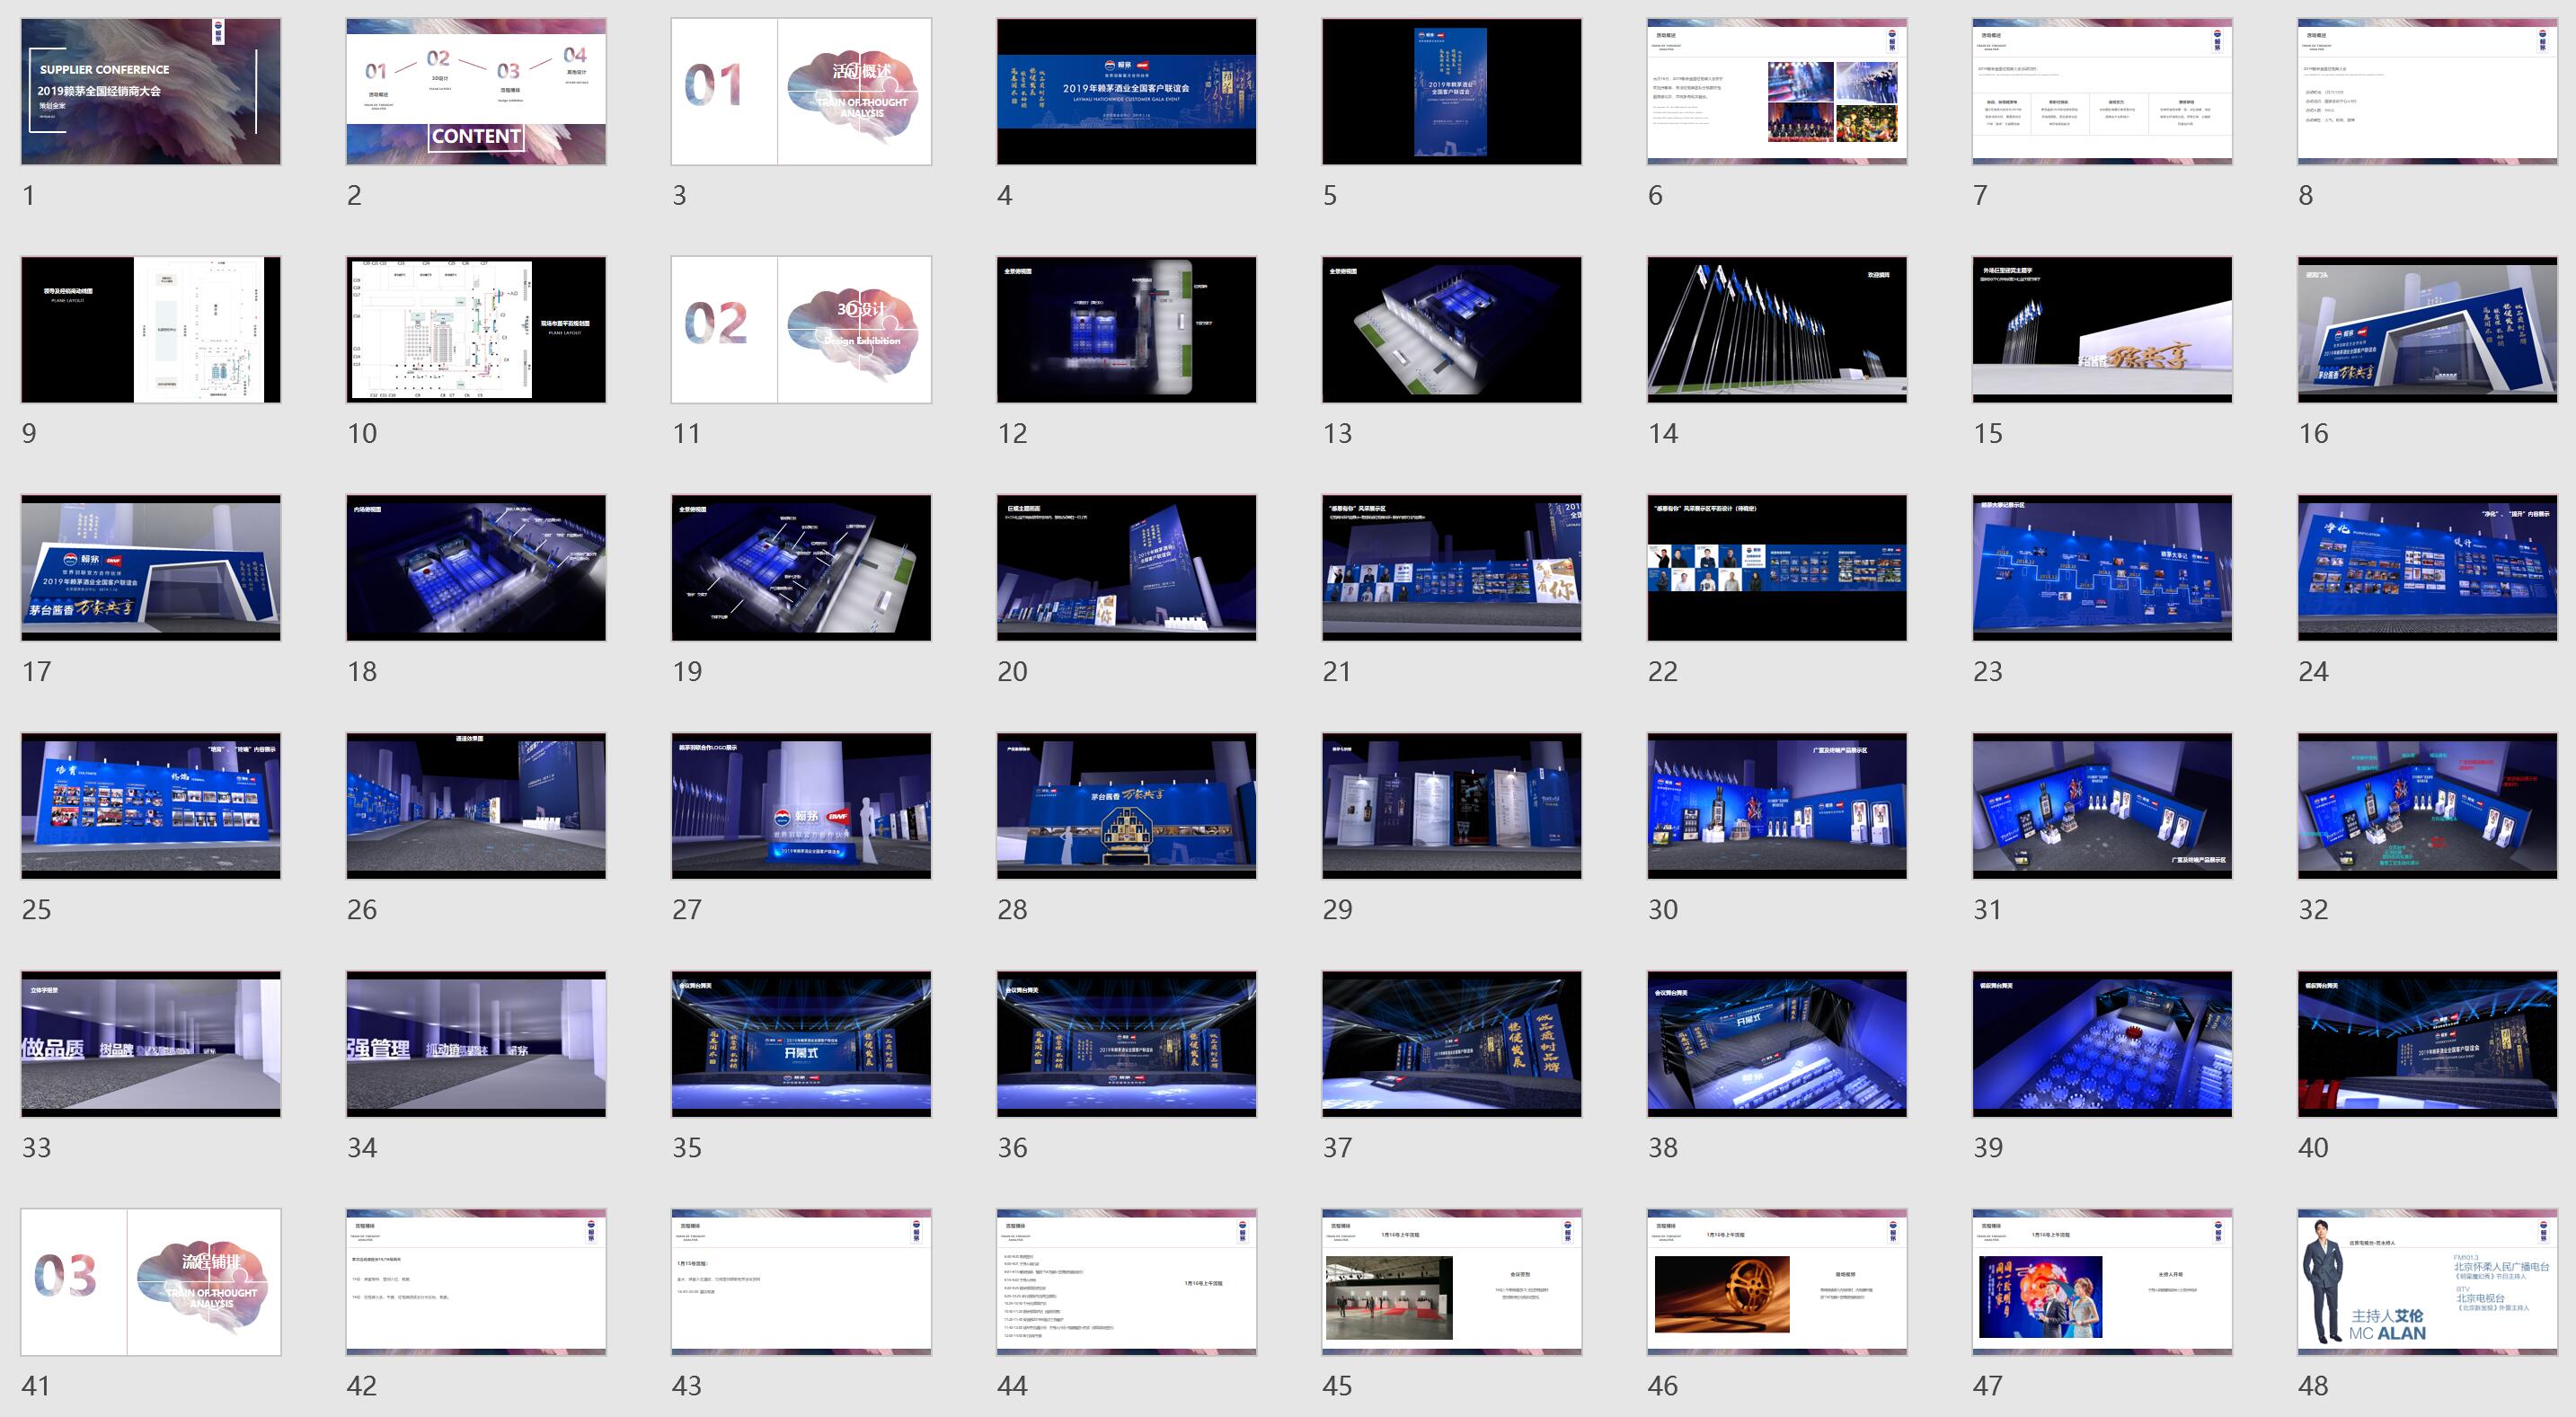This screenshot has height=1417, width=2576.
Task: Select slide 15 outdoor sign render
Action: [x=2102, y=329]
